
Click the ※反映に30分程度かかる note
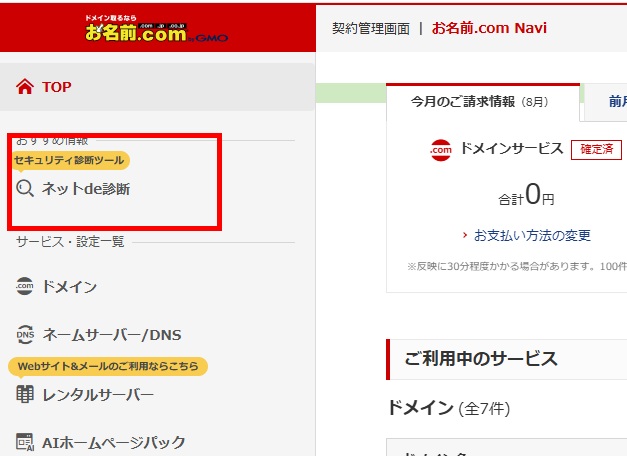[517, 266]
